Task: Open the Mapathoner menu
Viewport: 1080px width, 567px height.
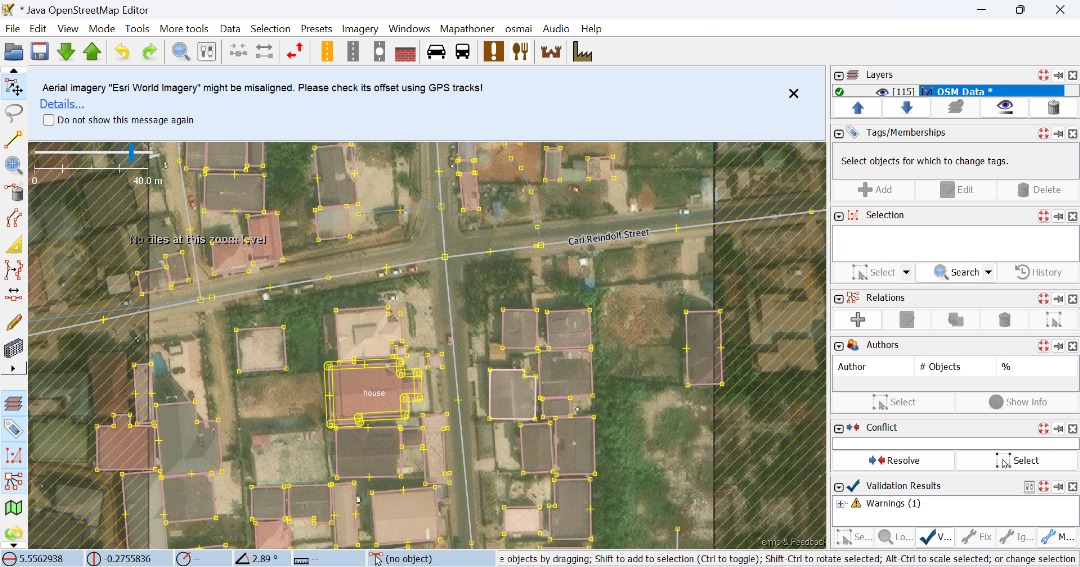Action: 467,28
